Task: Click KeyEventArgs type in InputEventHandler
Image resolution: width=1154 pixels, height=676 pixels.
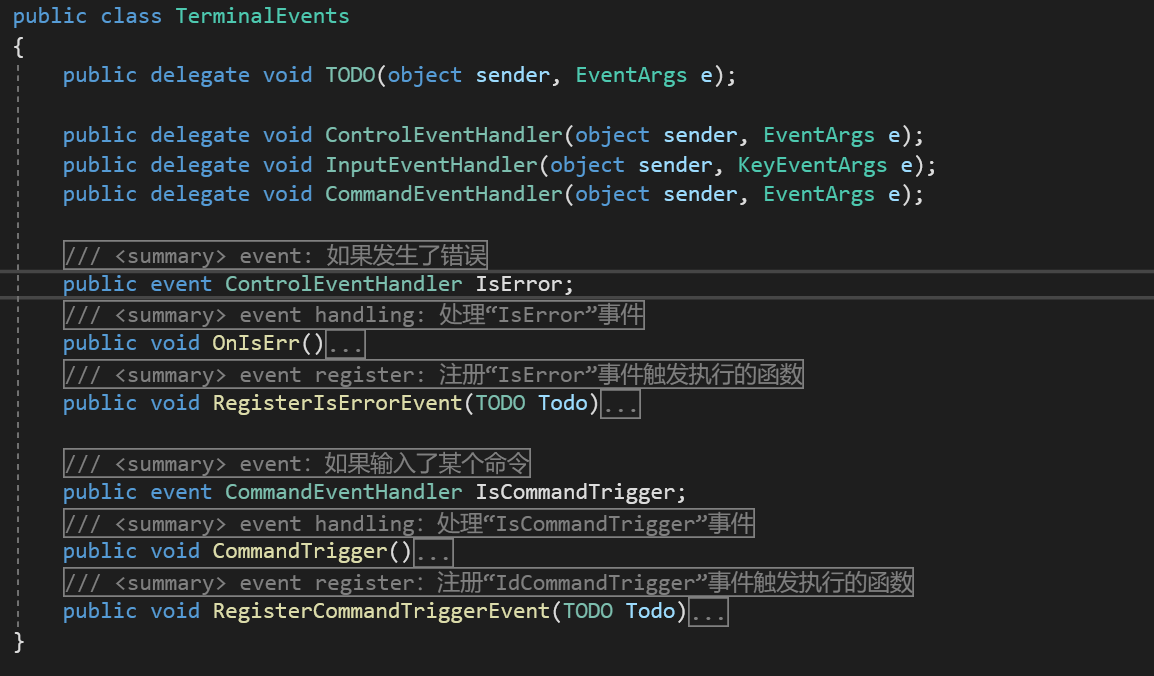Action: 813,165
